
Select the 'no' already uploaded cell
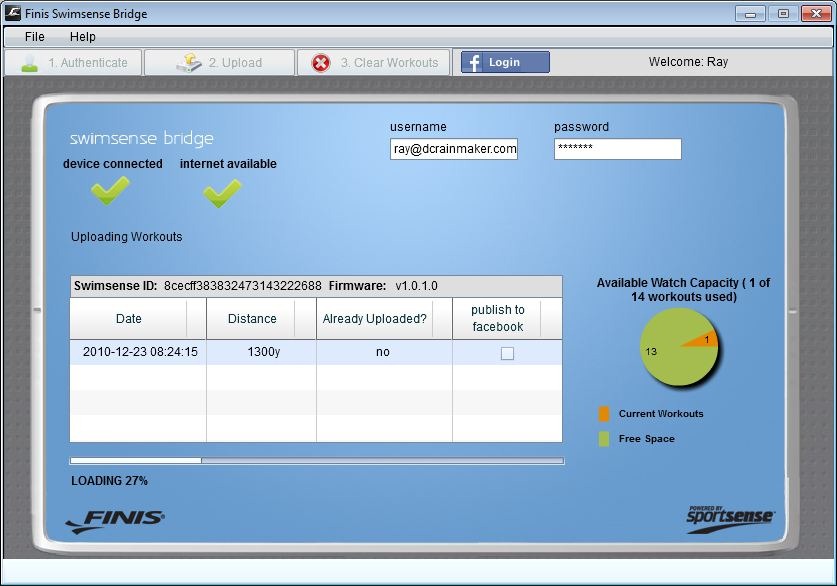383,352
